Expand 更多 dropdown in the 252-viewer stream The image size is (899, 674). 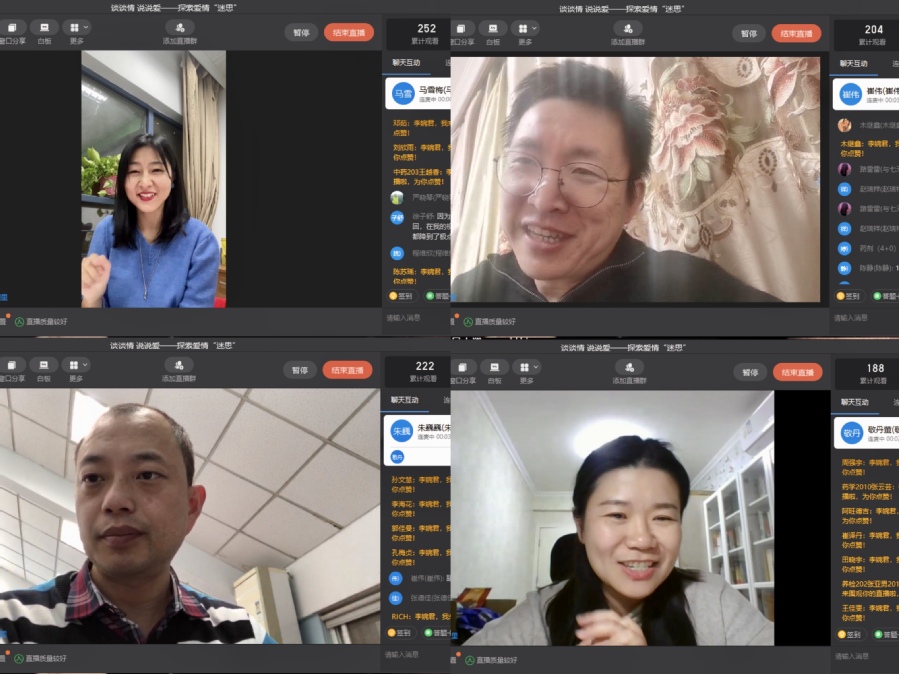(76, 28)
